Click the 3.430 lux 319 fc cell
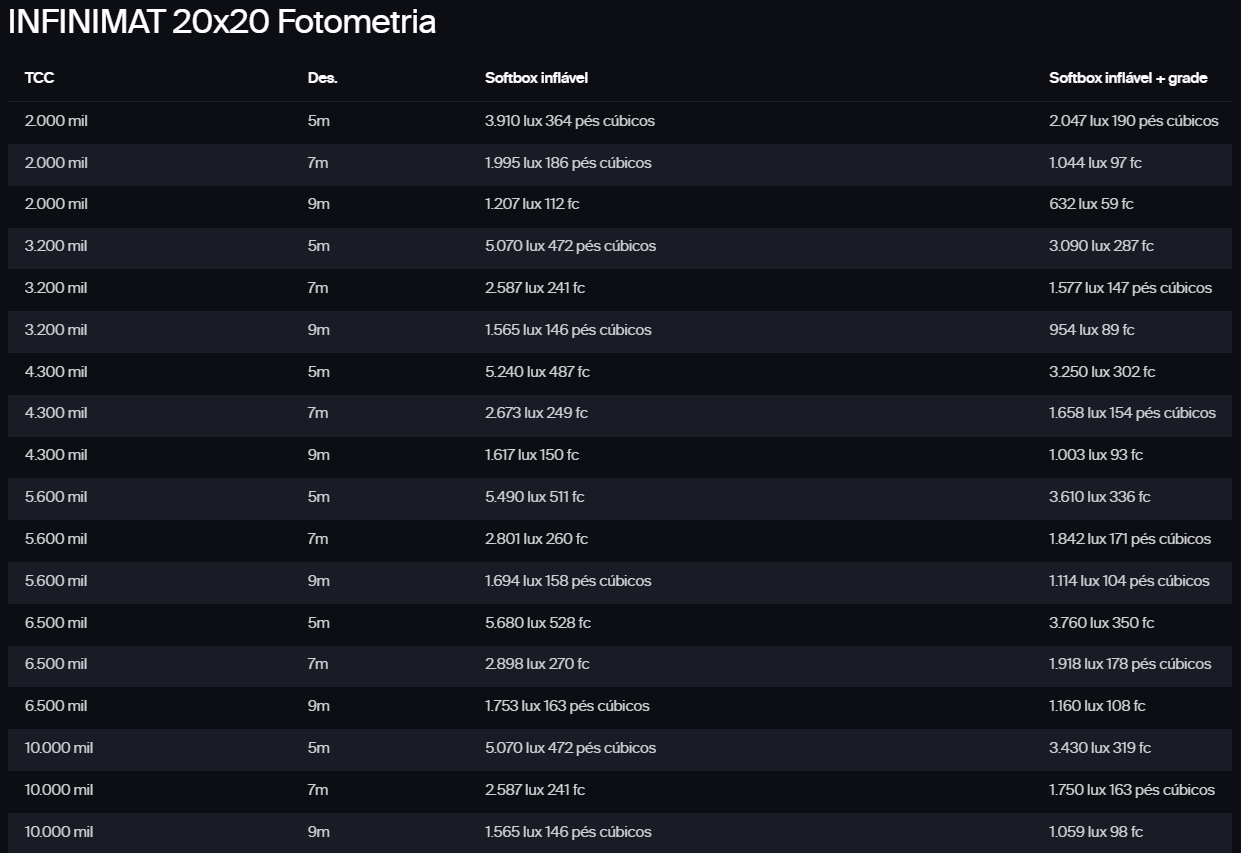Screen dimensions: 1241x853 click(x=1100, y=748)
